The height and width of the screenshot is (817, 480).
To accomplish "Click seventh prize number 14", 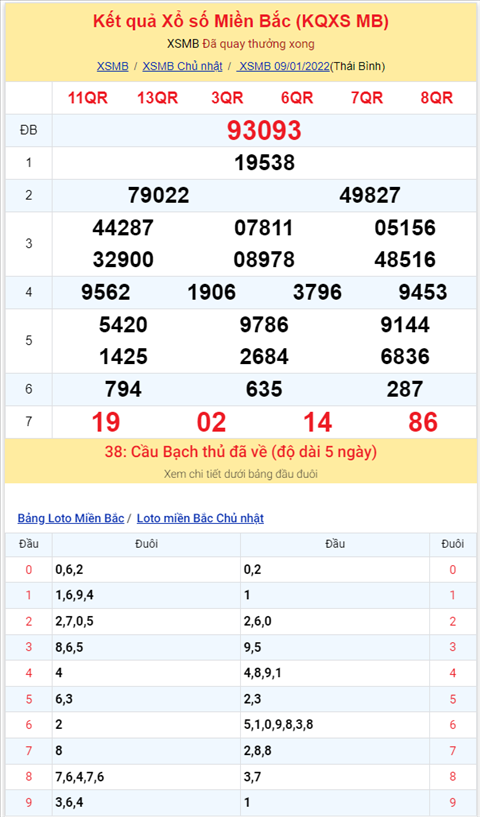I will pyautogui.click(x=317, y=422).
